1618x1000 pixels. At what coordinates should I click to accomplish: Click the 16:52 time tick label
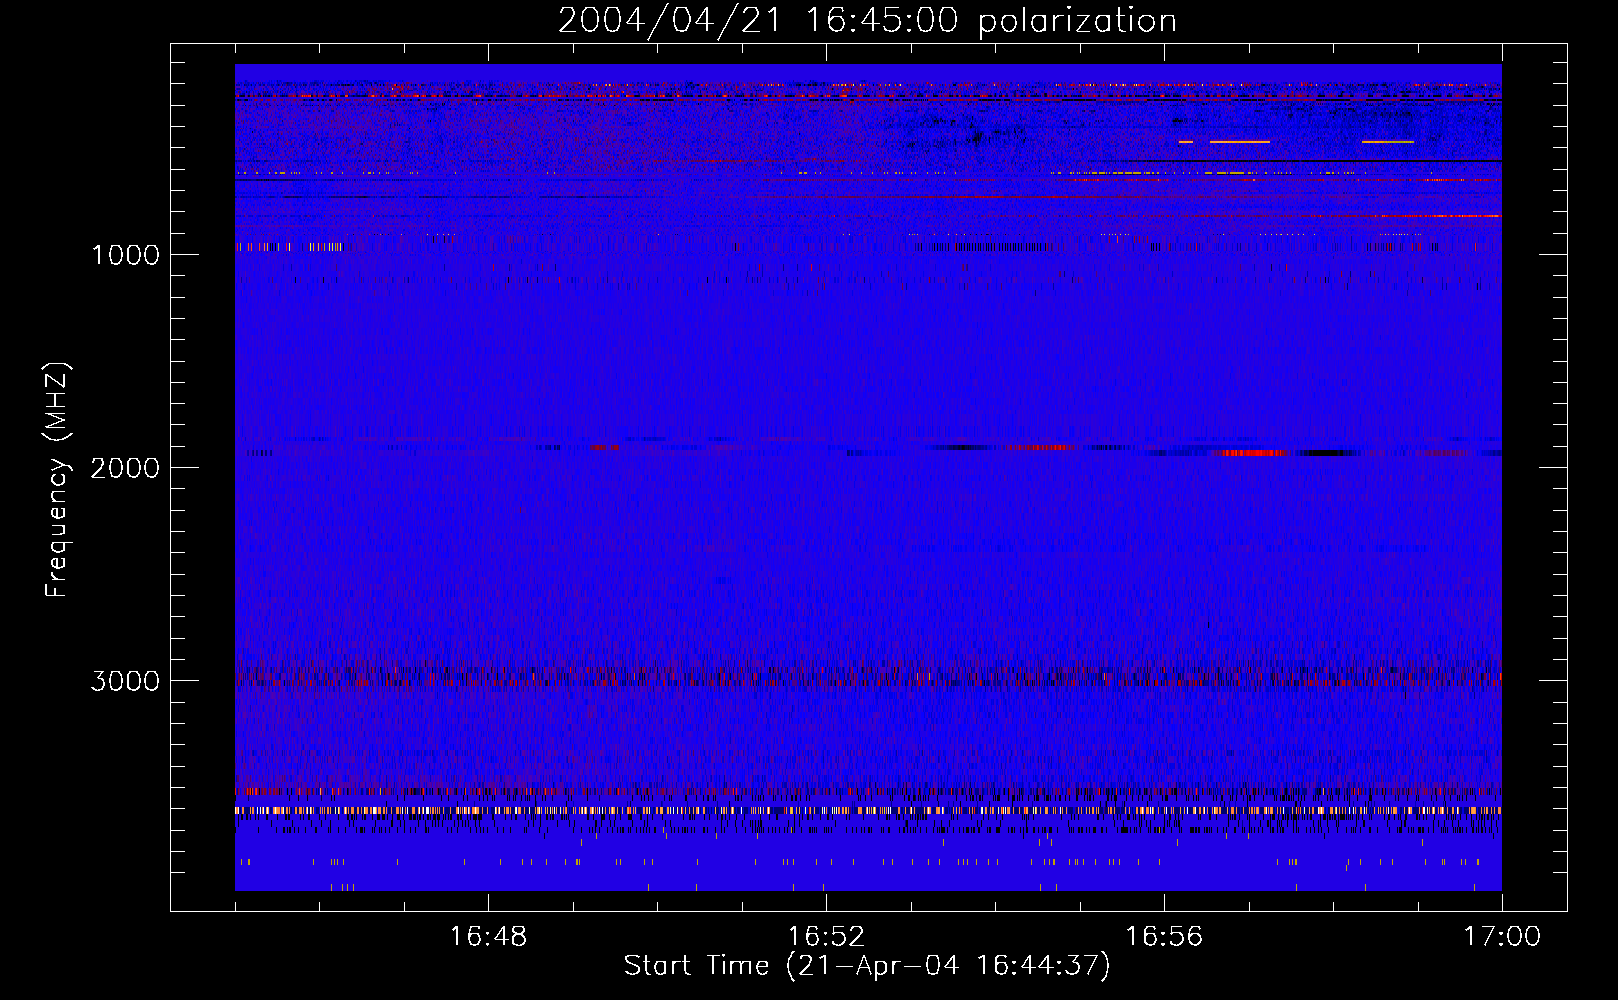pyautogui.click(x=826, y=937)
